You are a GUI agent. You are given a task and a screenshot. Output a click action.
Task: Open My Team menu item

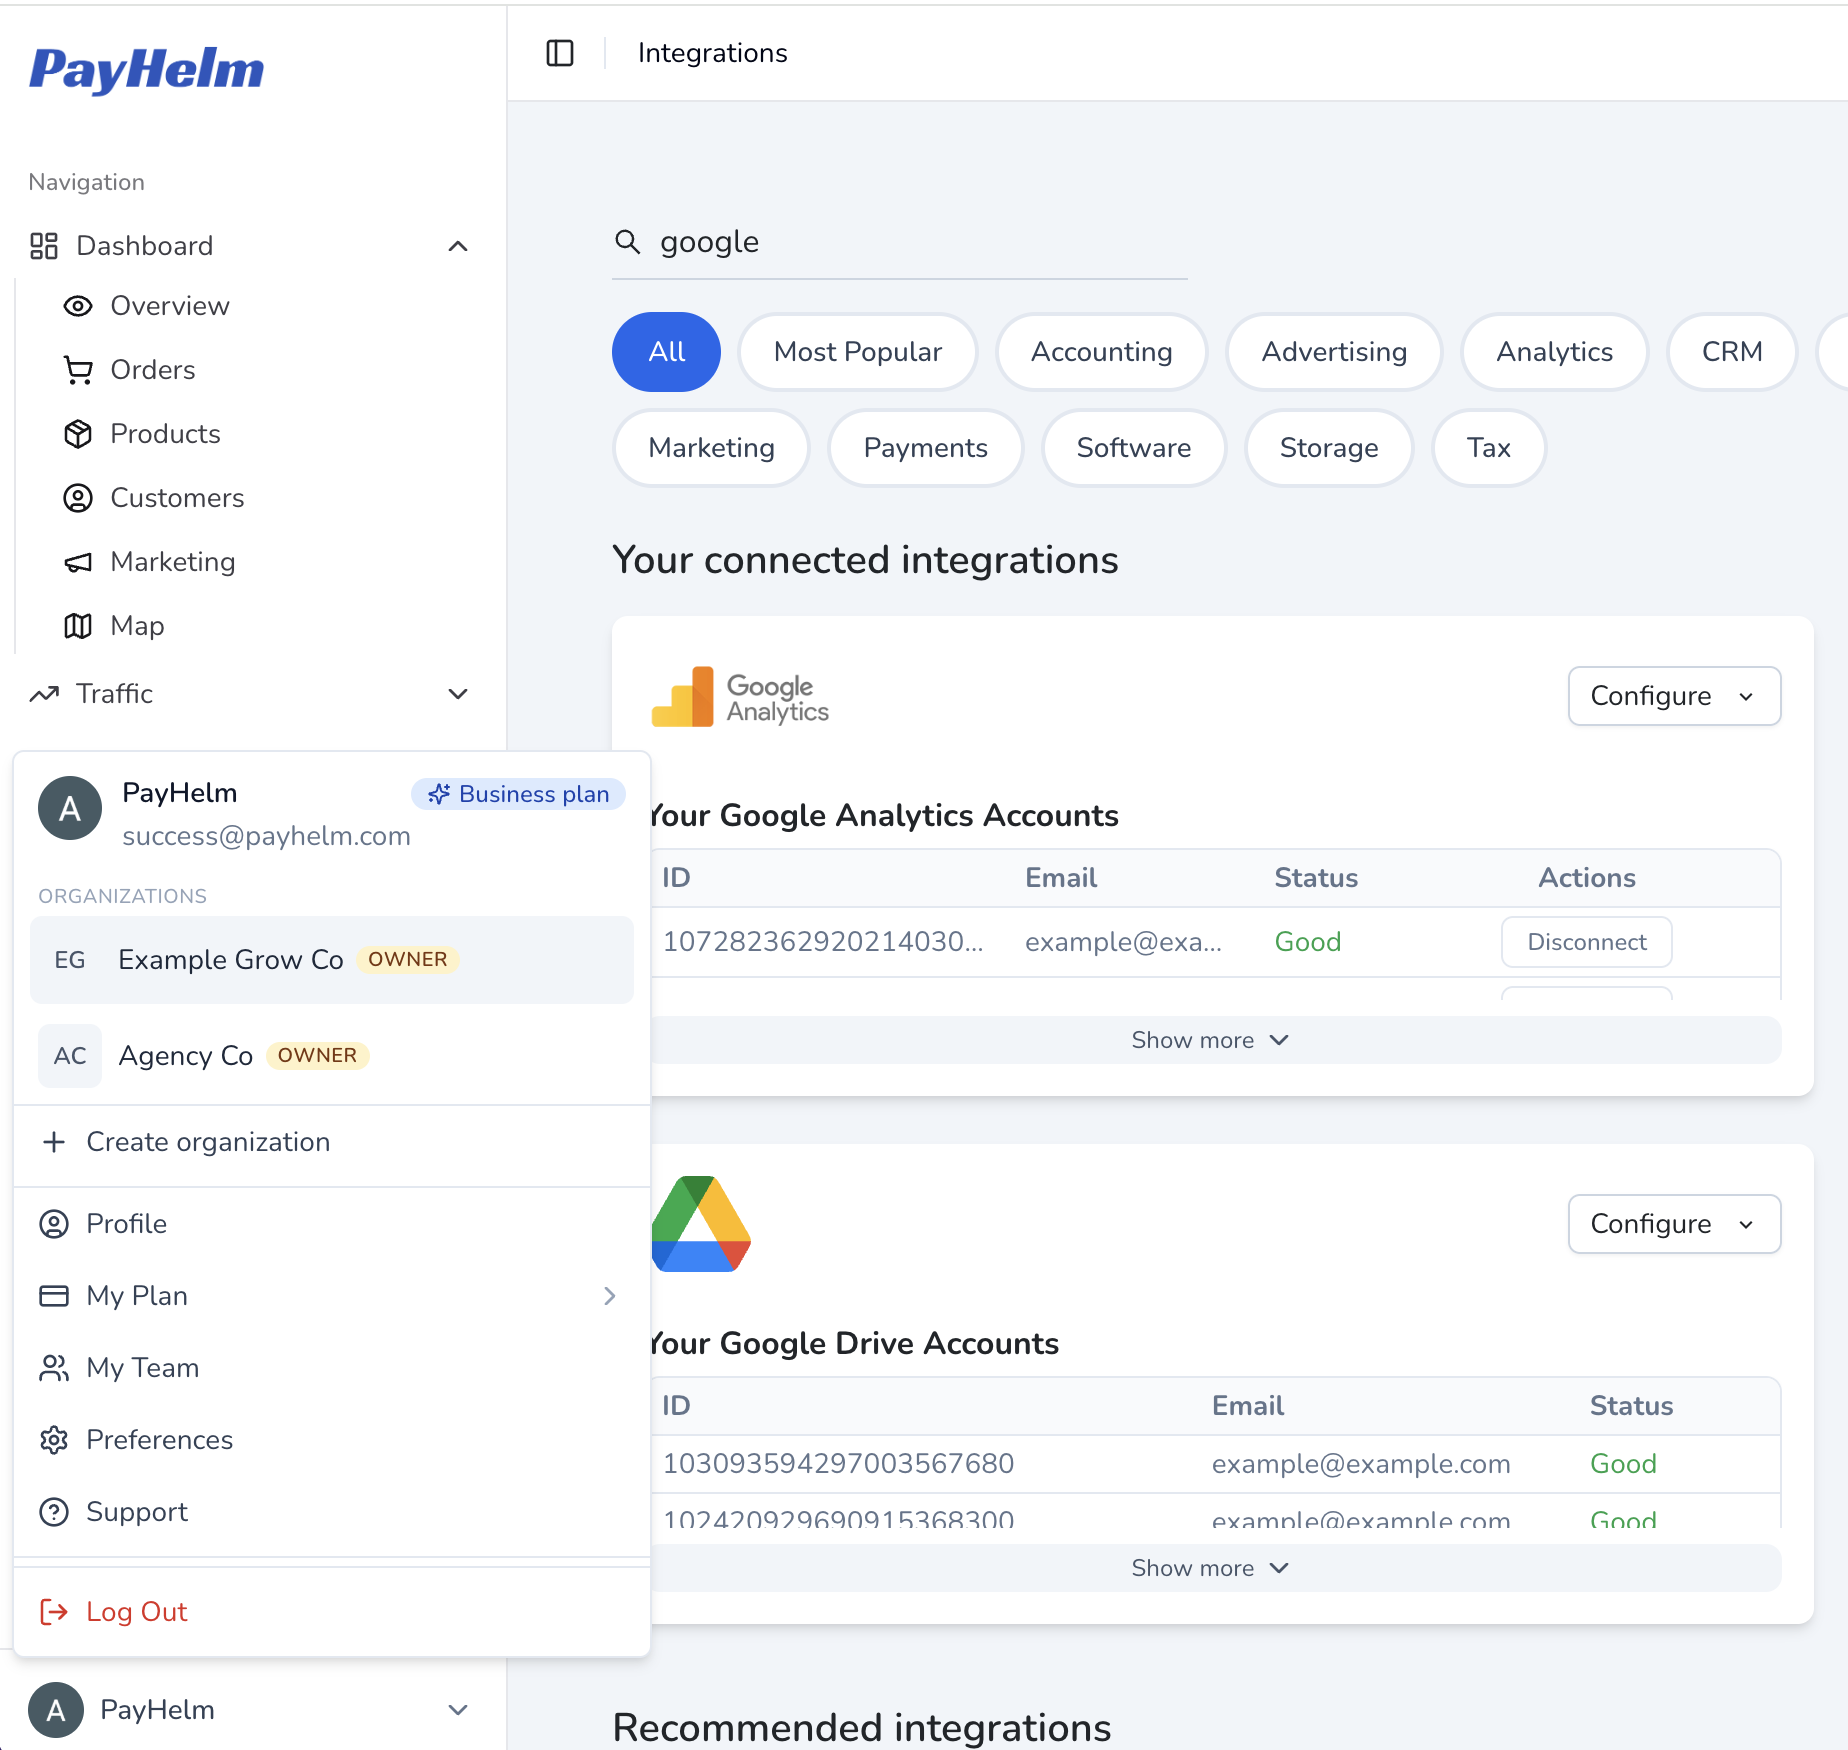(332, 1368)
